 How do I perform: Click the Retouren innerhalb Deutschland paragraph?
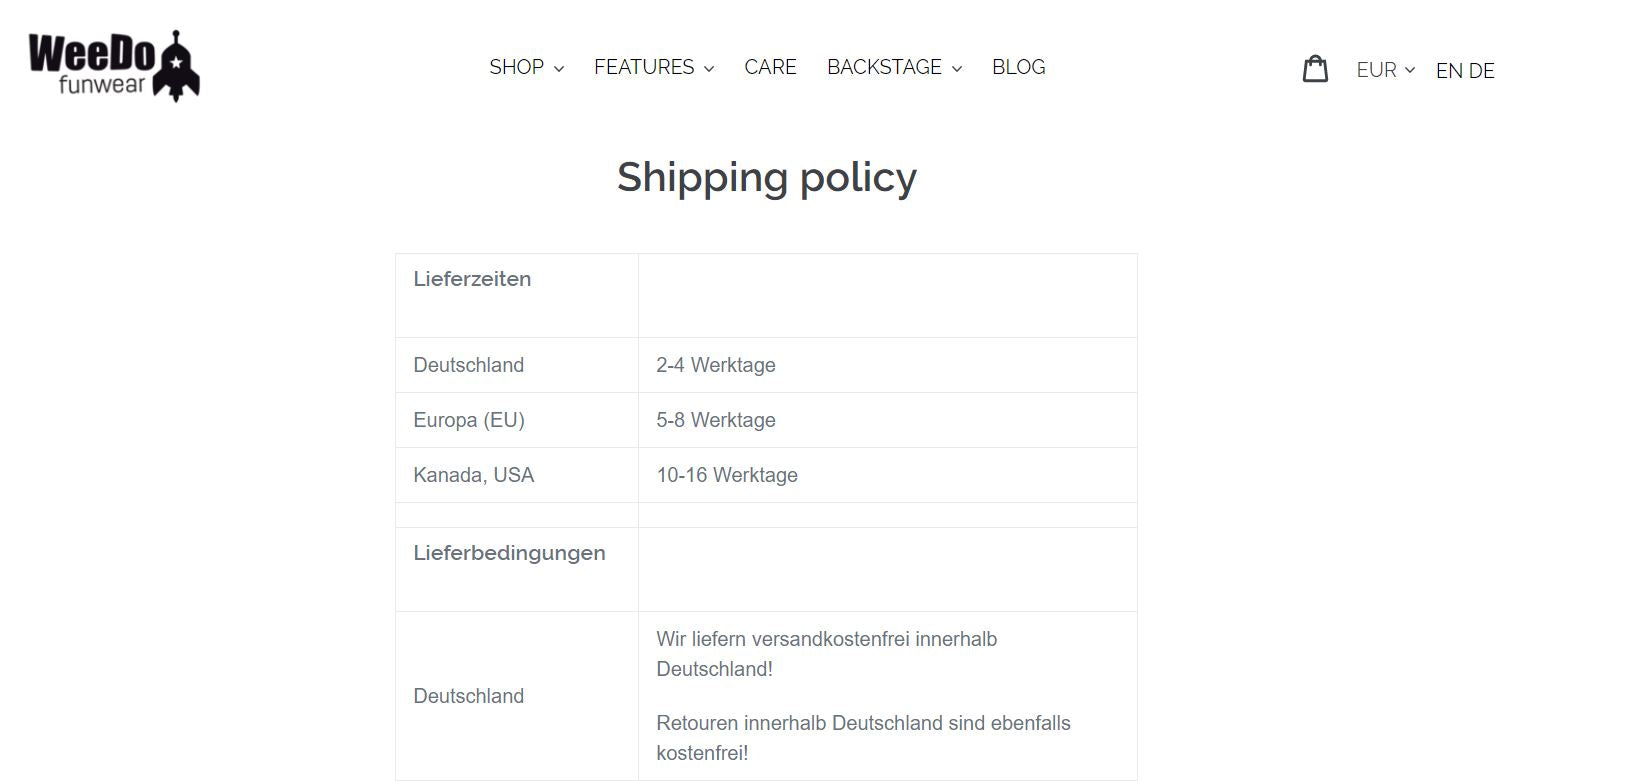tap(863, 738)
